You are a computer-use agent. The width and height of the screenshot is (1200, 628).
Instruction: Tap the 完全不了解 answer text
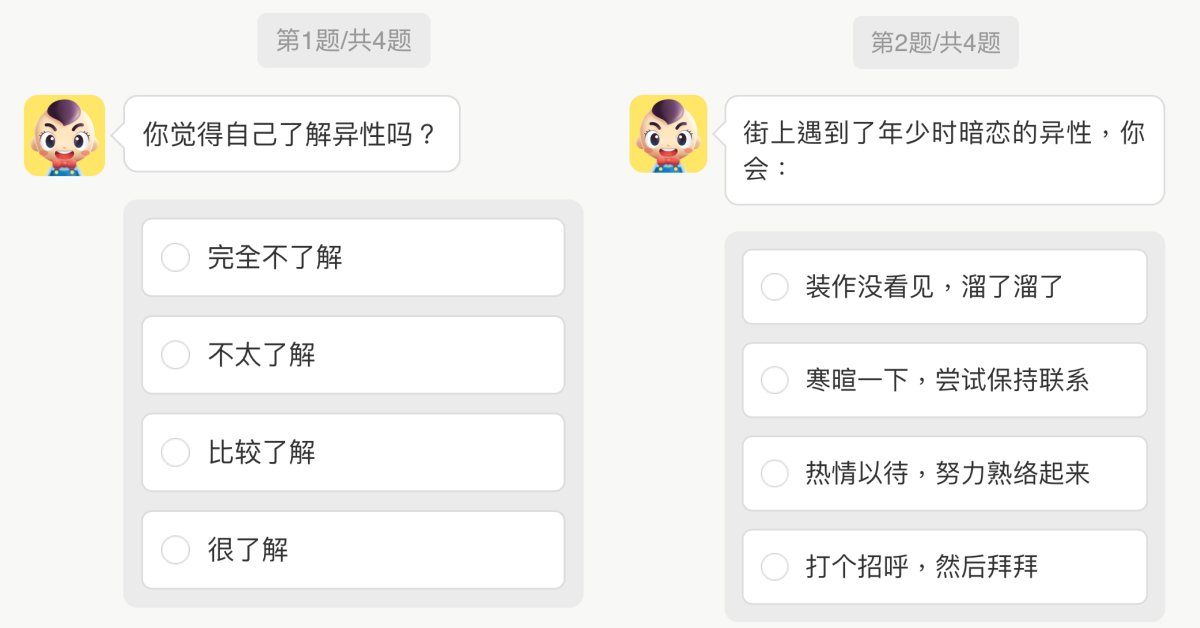(275, 258)
